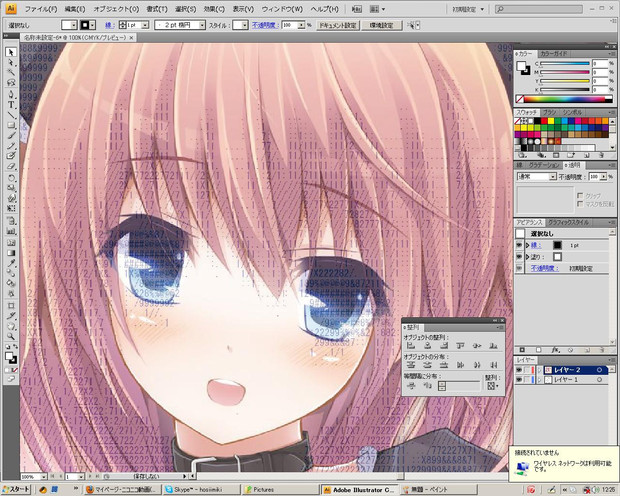The width and height of the screenshot is (620, 496).
Task: Expand 線 row triangle in Appearance panel
Action: [527, 246]
